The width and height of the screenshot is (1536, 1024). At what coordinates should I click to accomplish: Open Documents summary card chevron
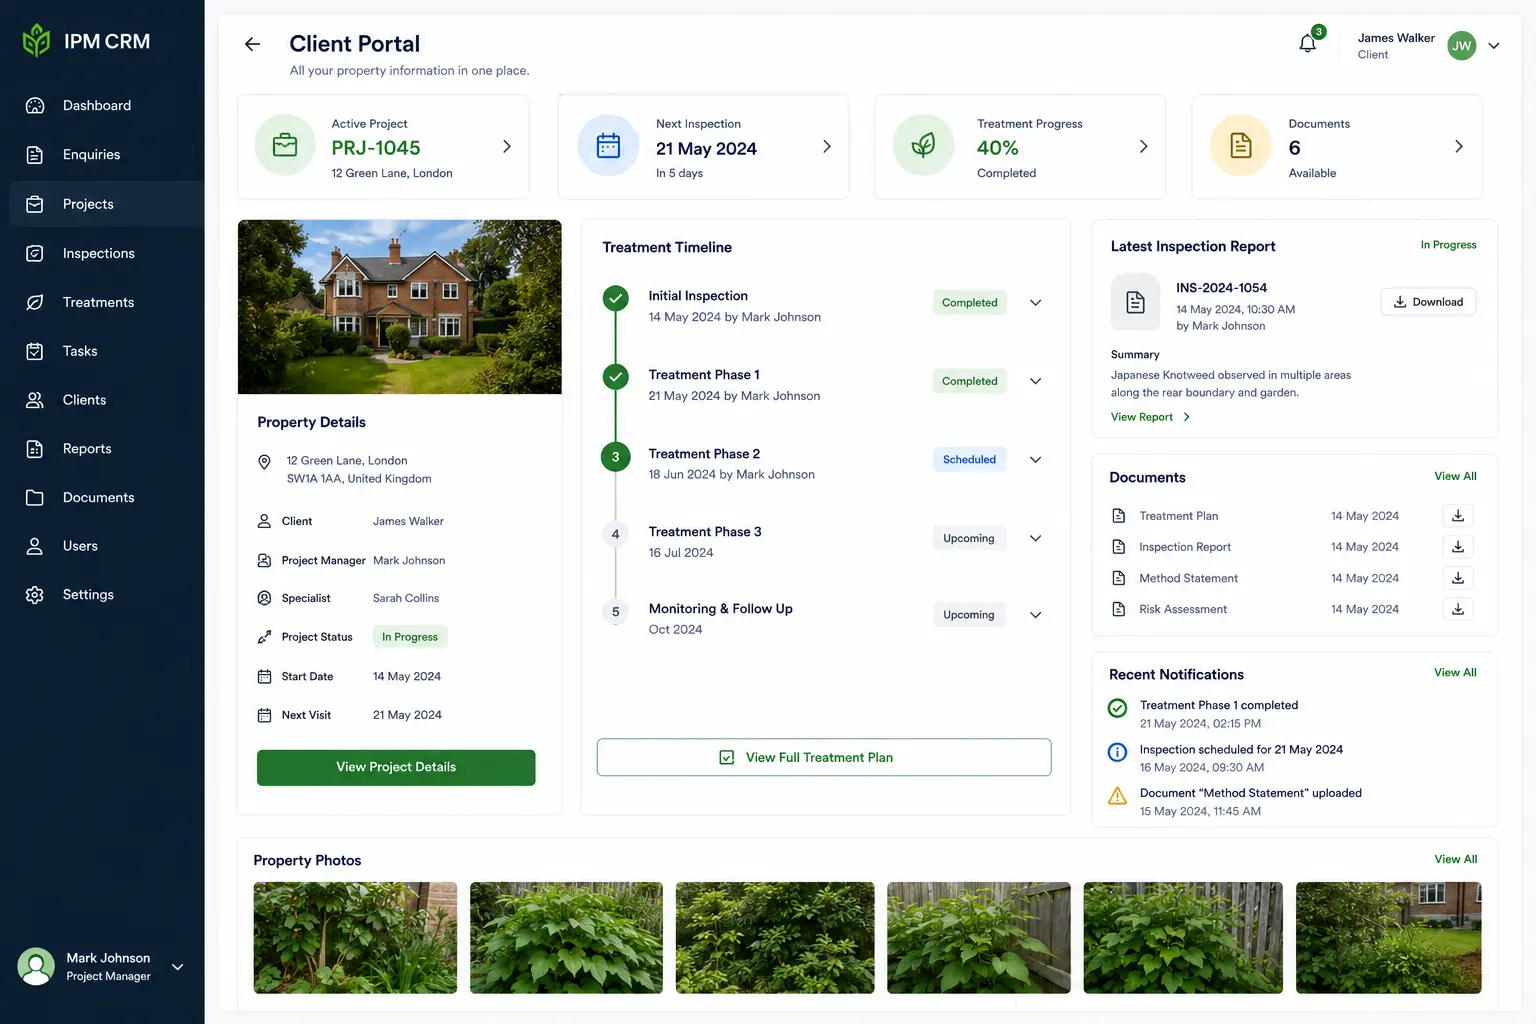pos(1459,146)
